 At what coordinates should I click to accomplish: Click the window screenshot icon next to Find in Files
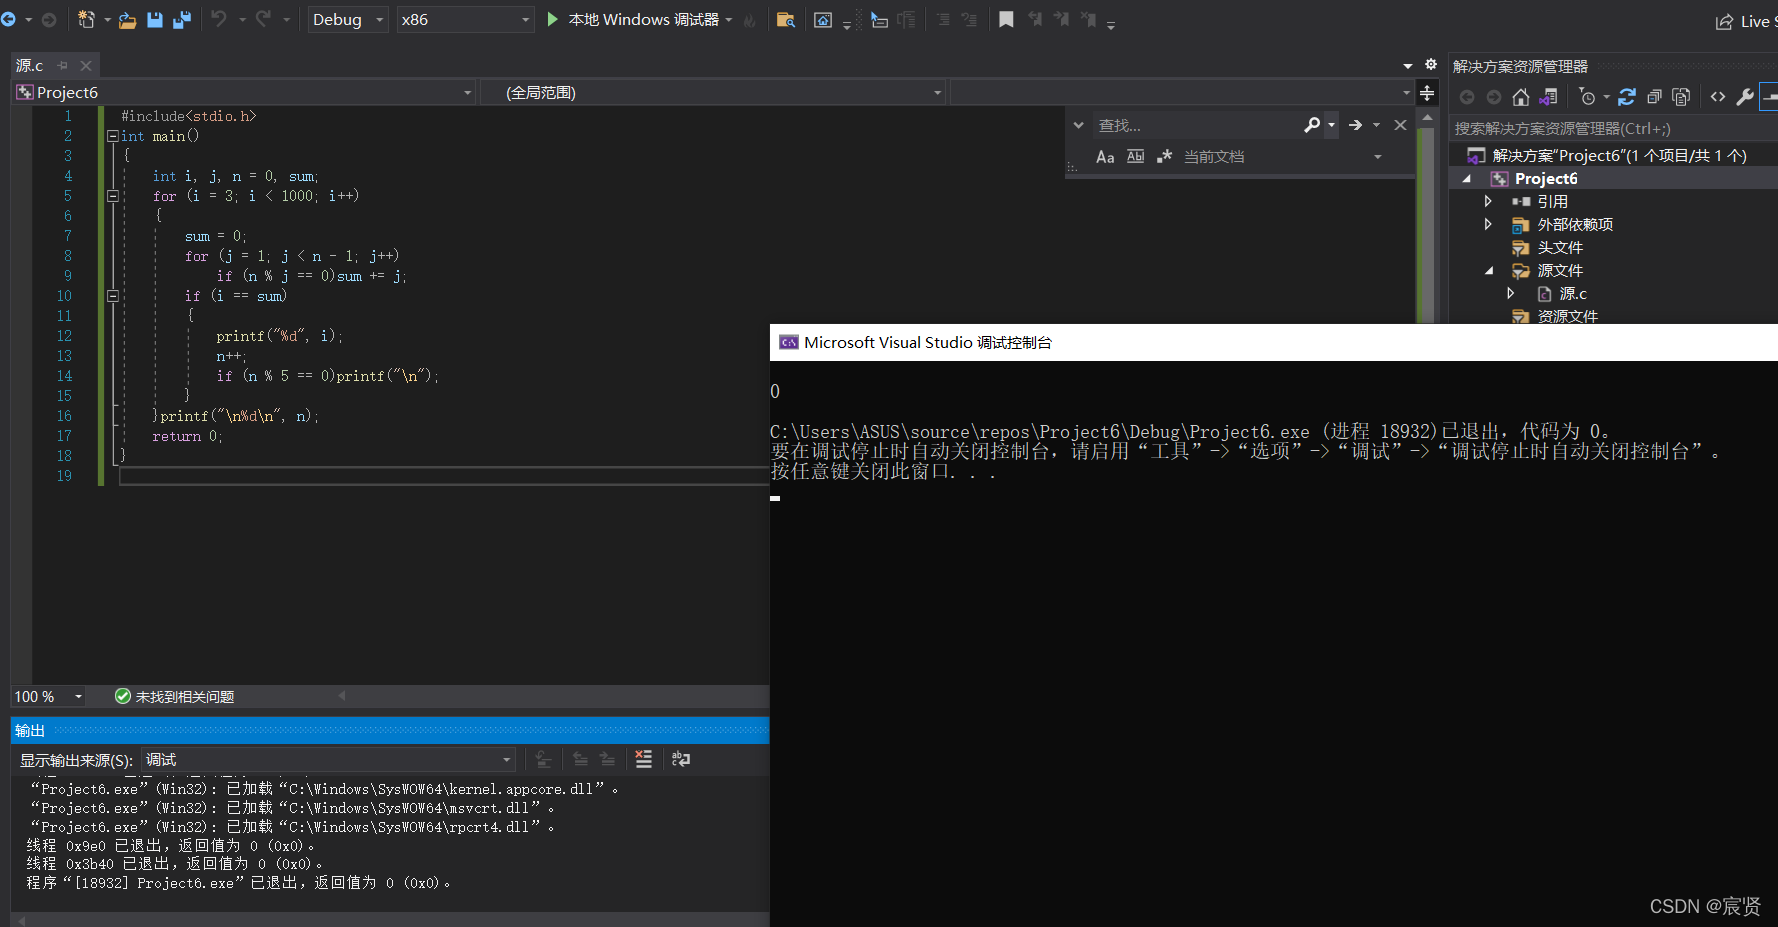click(823, 20)
